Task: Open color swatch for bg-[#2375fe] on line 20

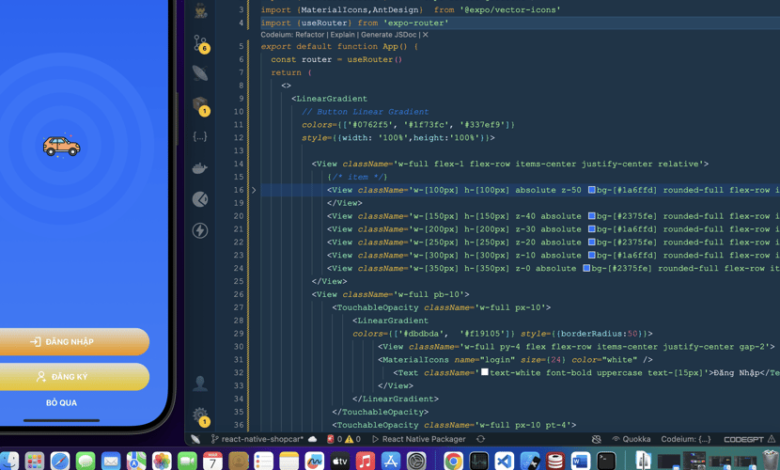Action: pyautogui.click(x=591, y=216)
